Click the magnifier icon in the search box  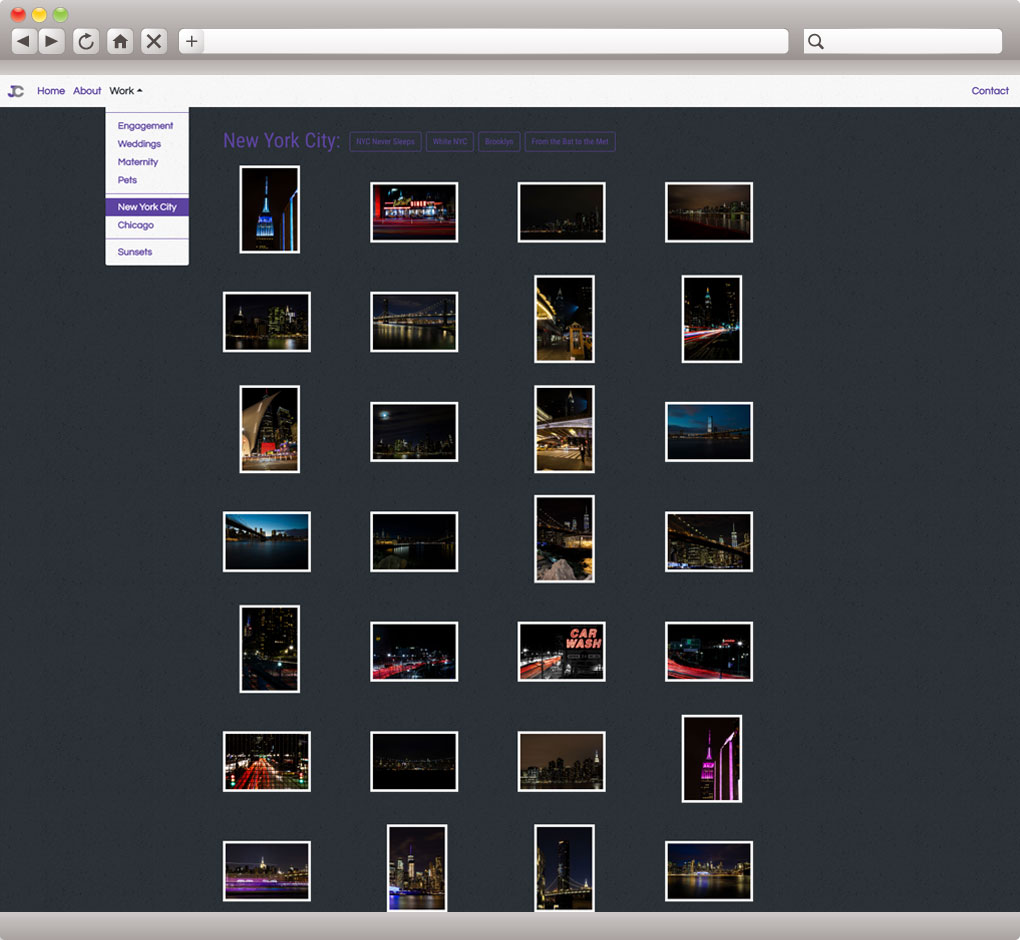[816, 41]
